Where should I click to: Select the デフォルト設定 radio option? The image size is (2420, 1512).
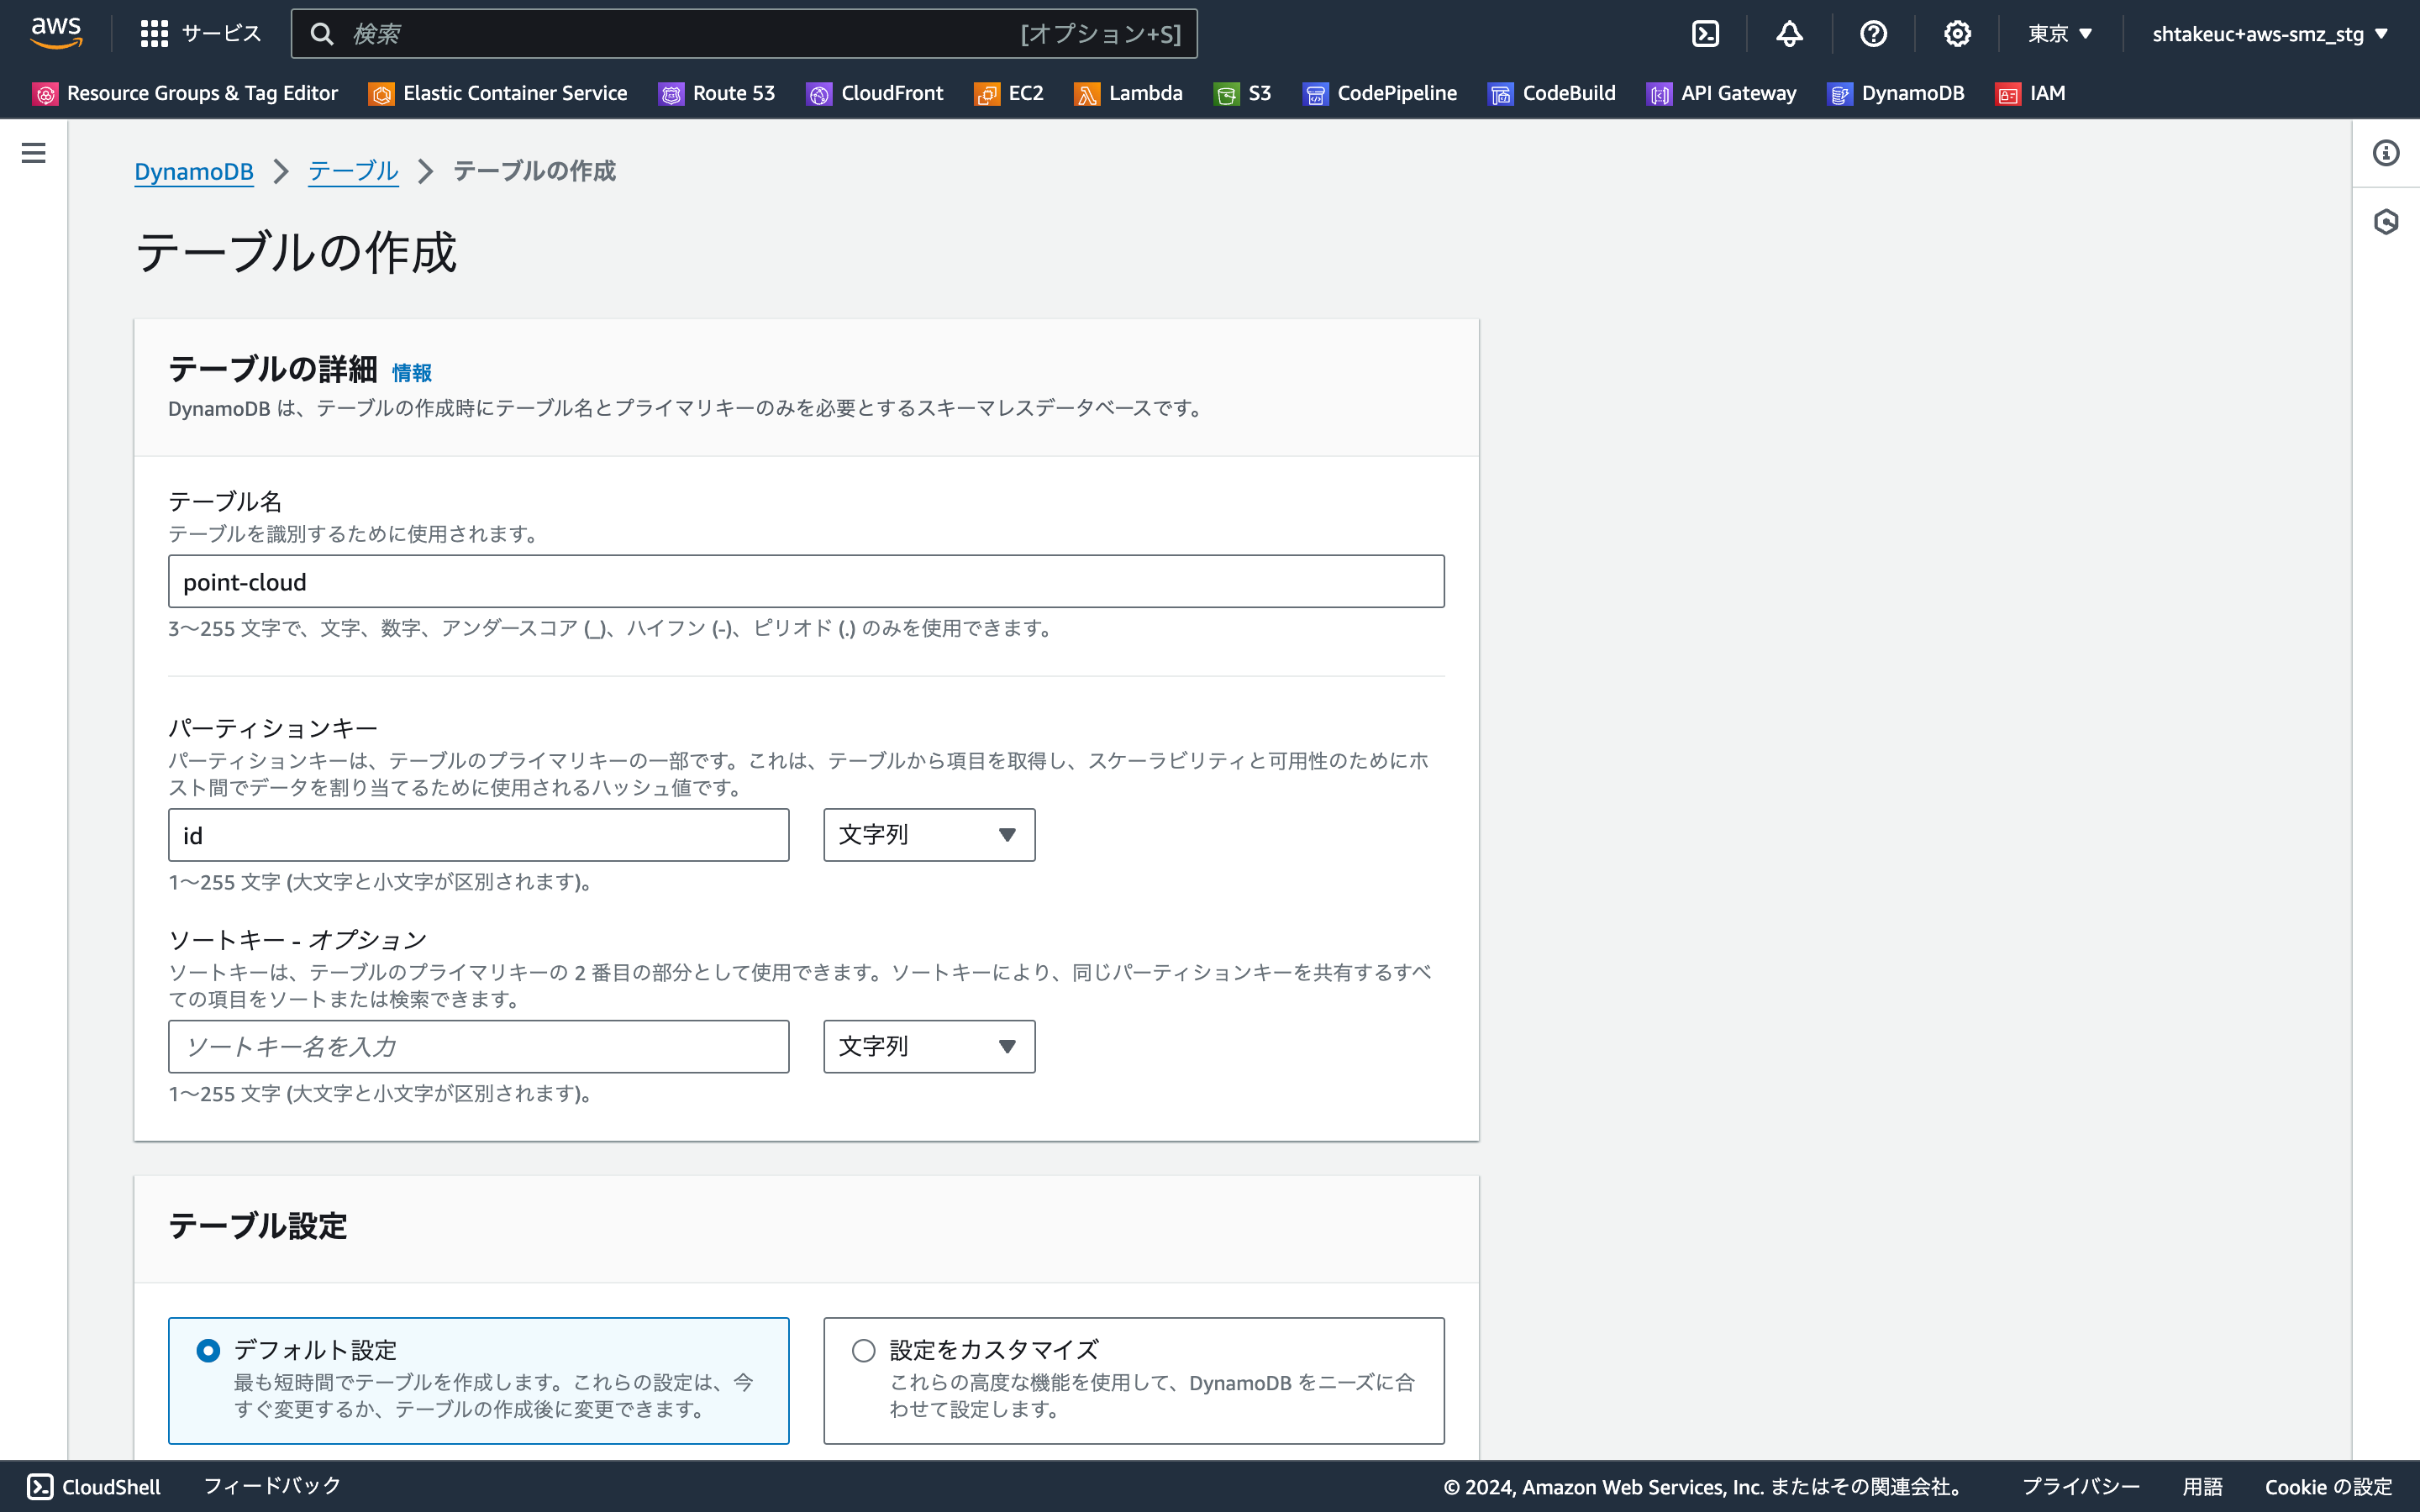(x=208, y=1350)
